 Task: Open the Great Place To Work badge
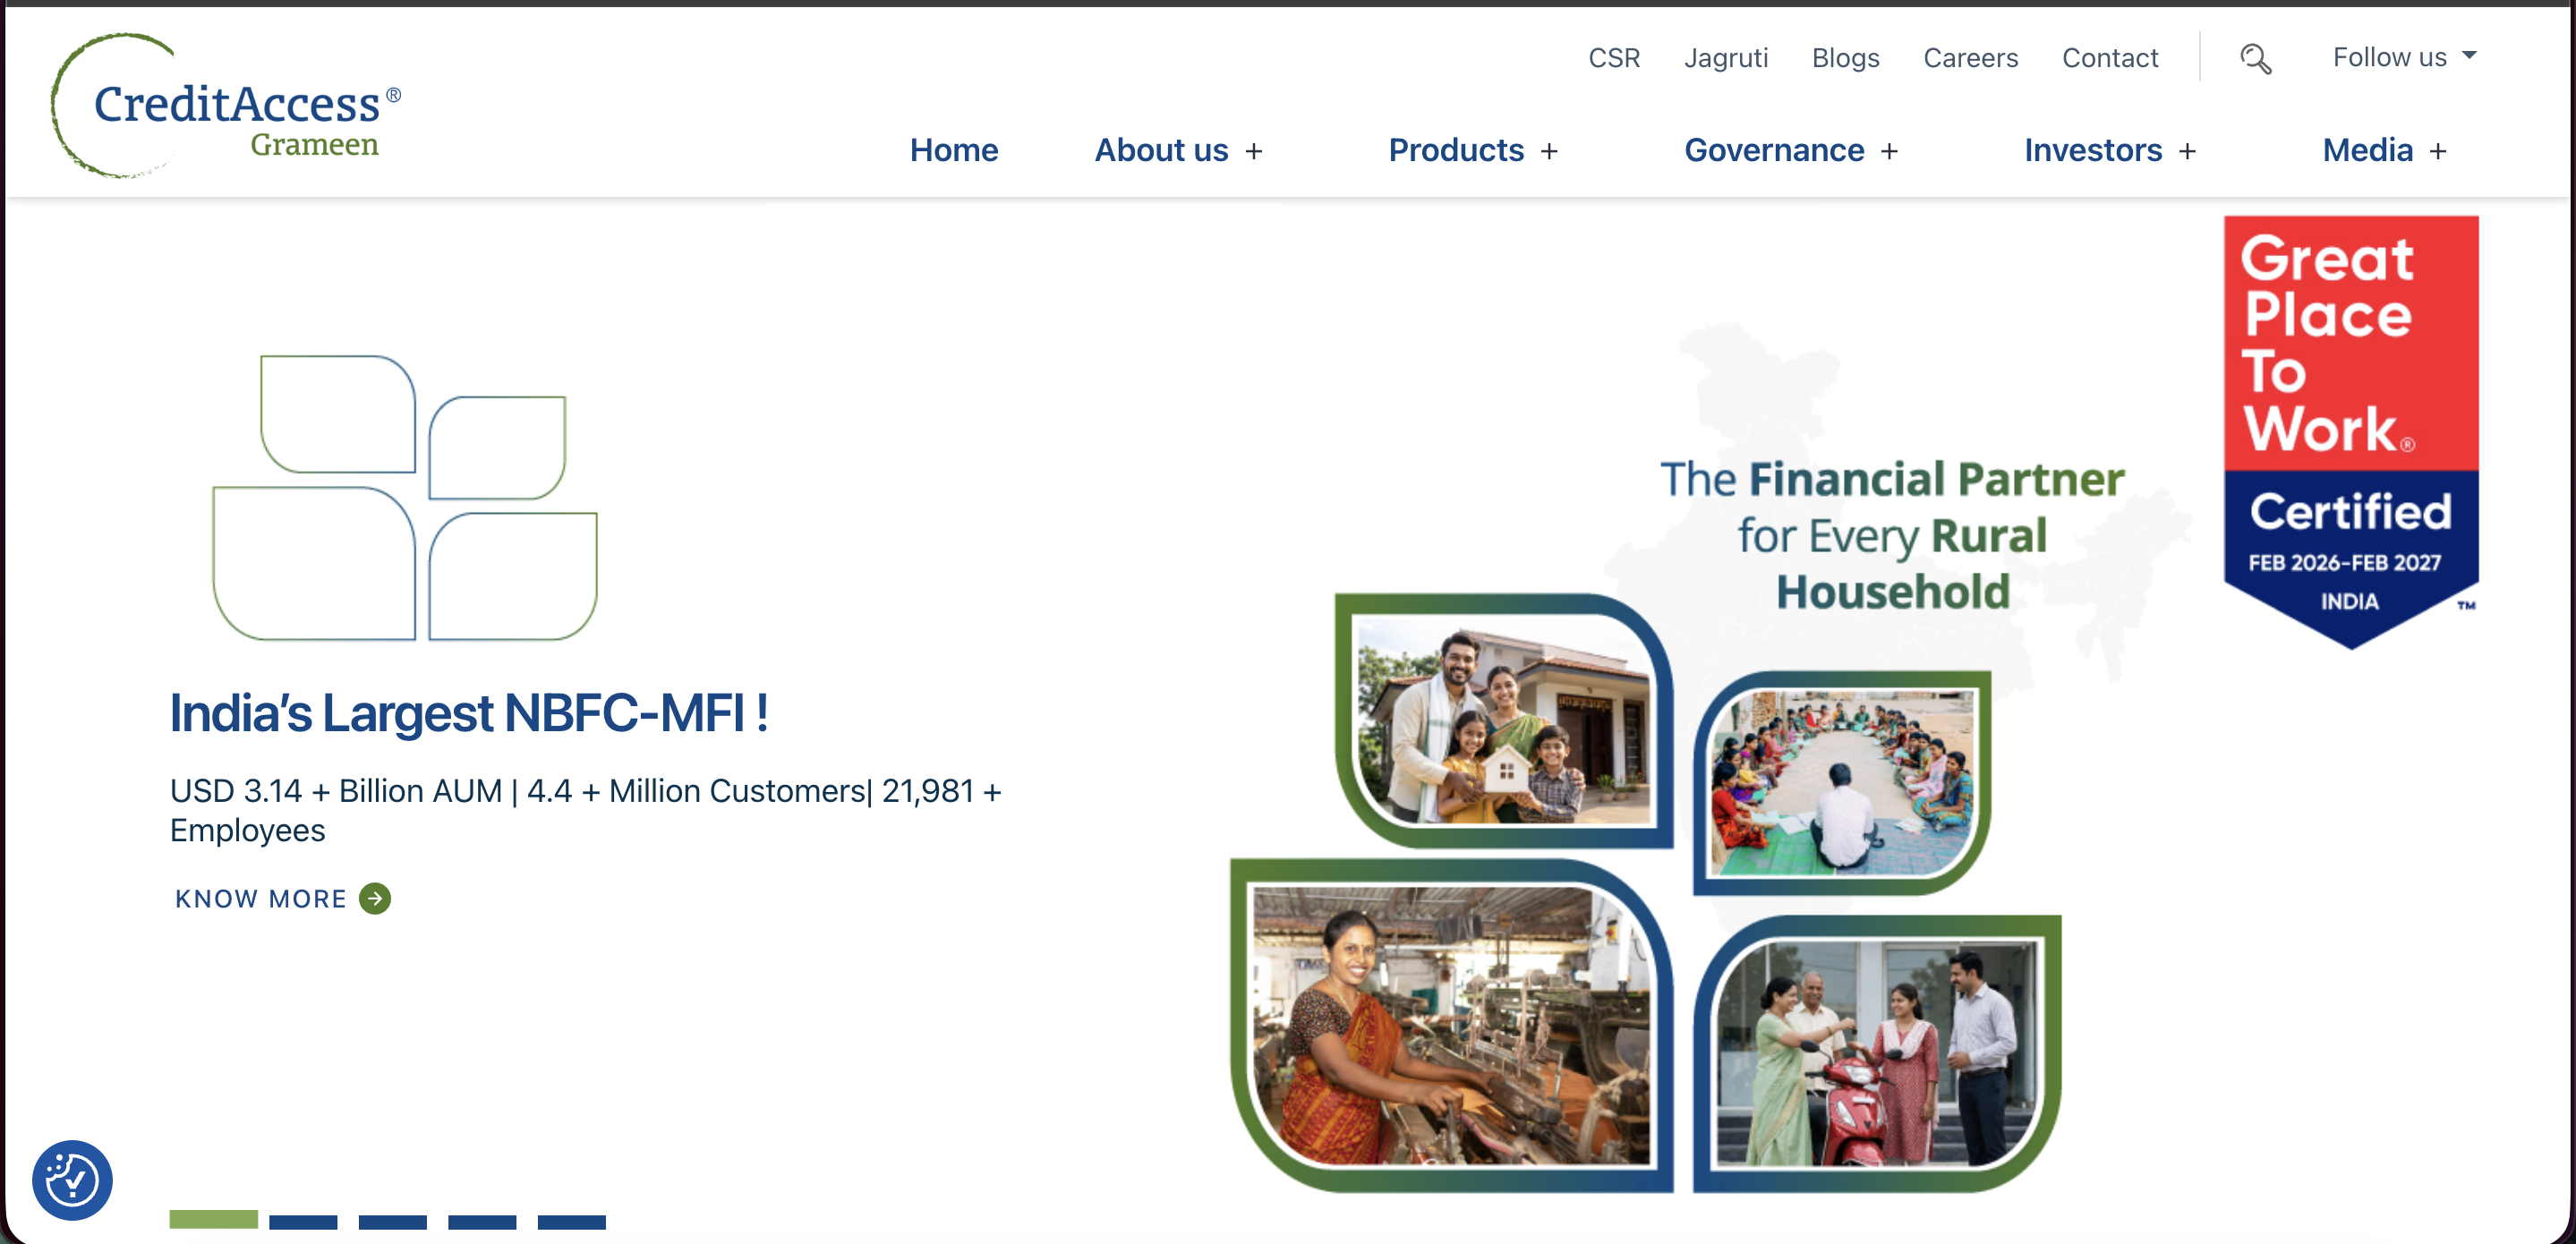pyautogui.click(x=2350, y=432)
